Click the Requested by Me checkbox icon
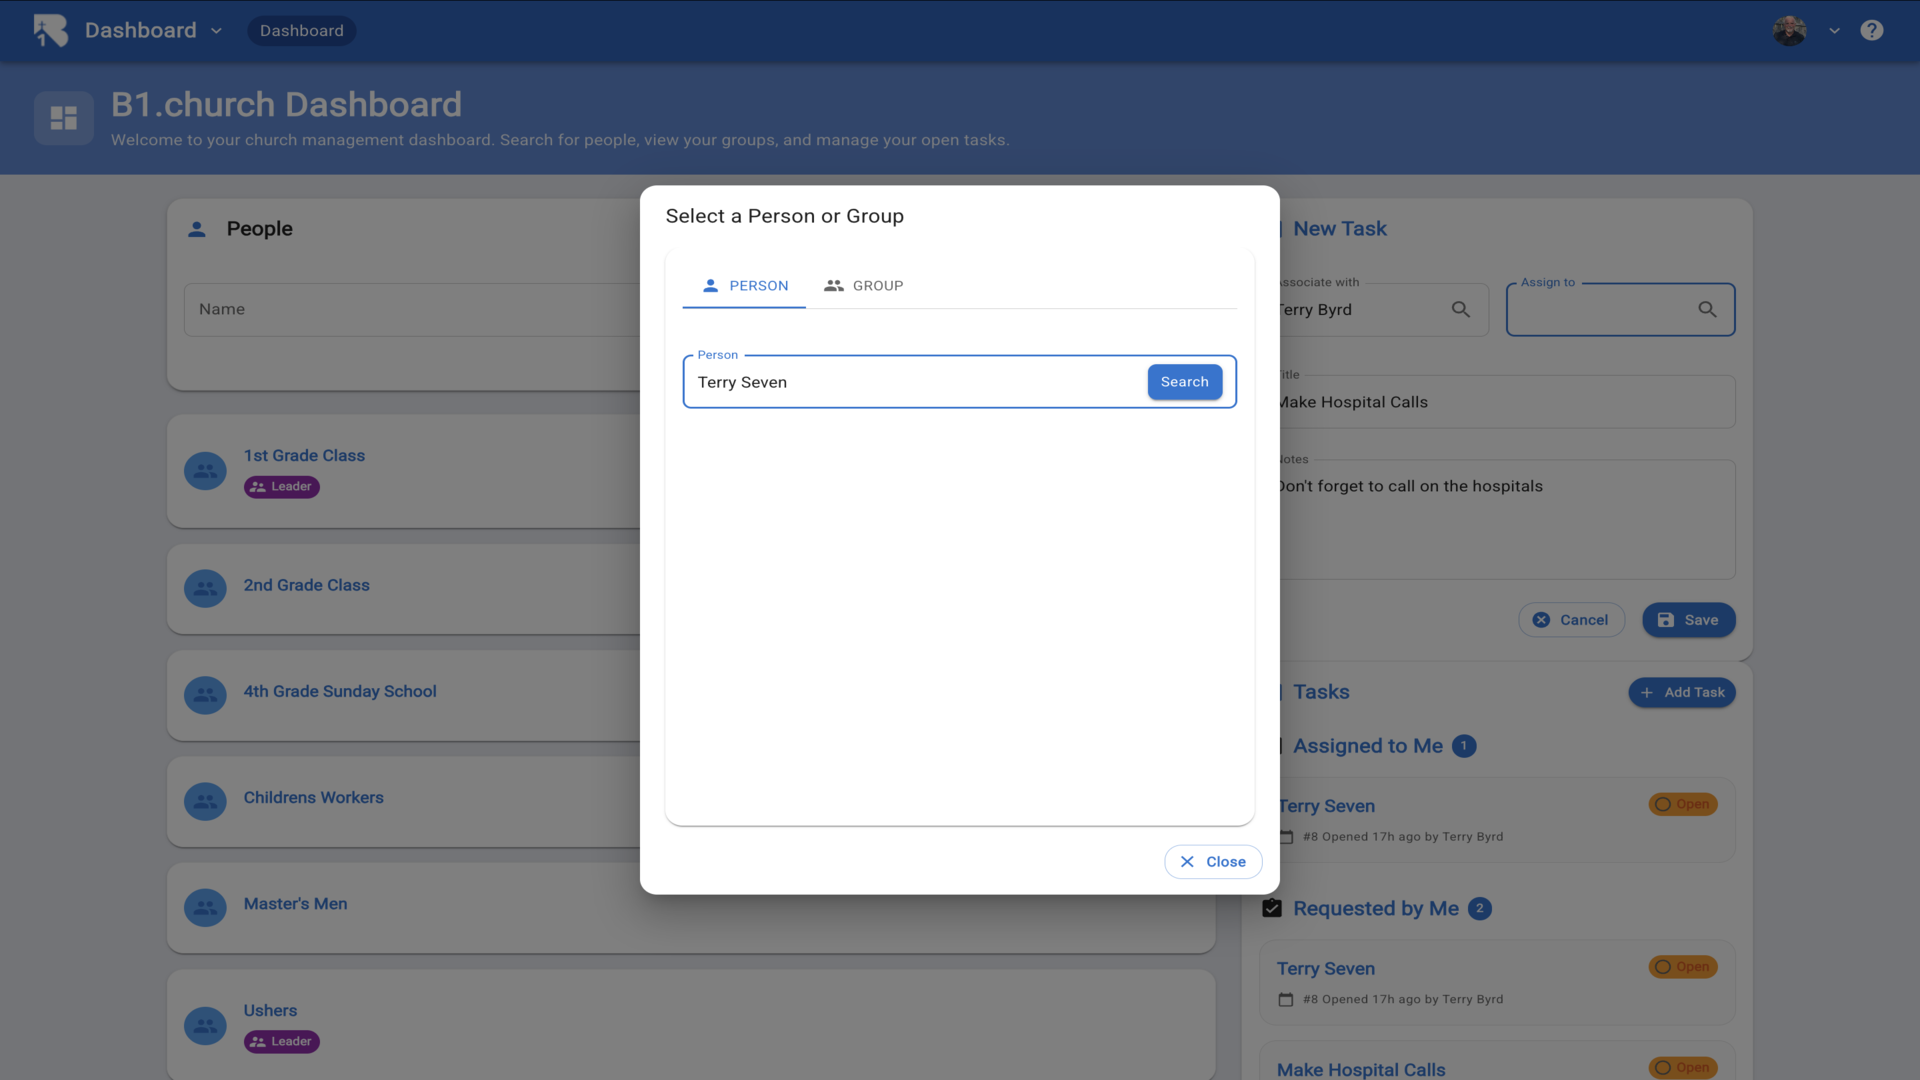The width and height of the screenshot is (1920, 1080). pos(1272,908)
